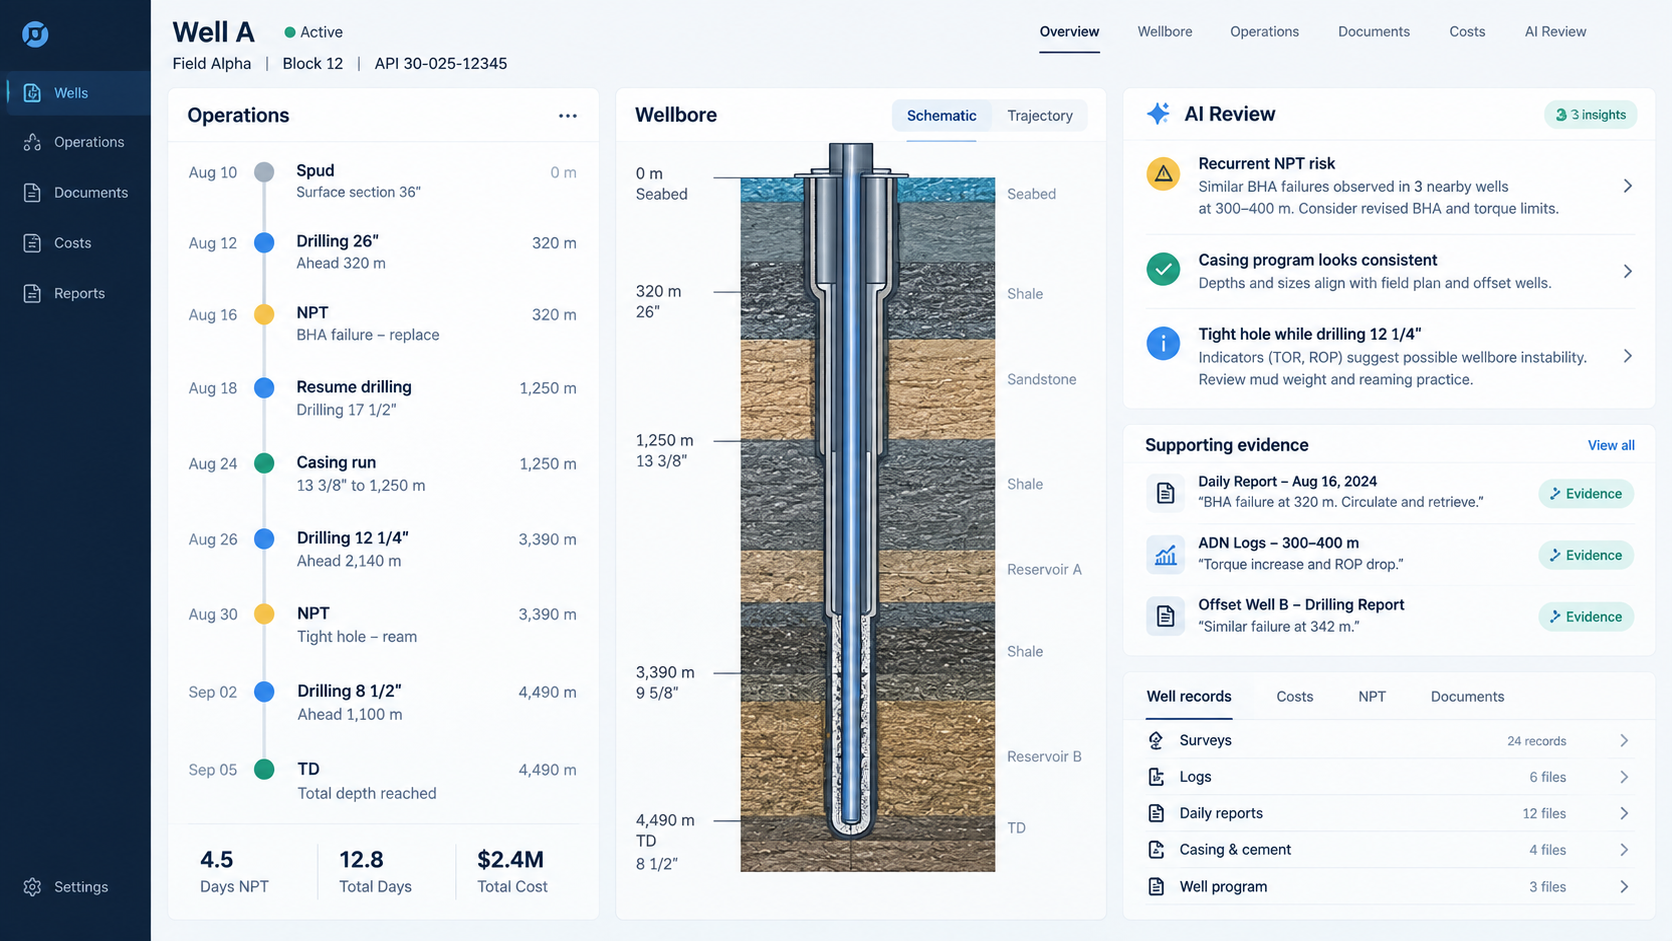Select the Aug 24 Casing run timeline marker
Screen dimensions: 1672x941
click(264, 463)
